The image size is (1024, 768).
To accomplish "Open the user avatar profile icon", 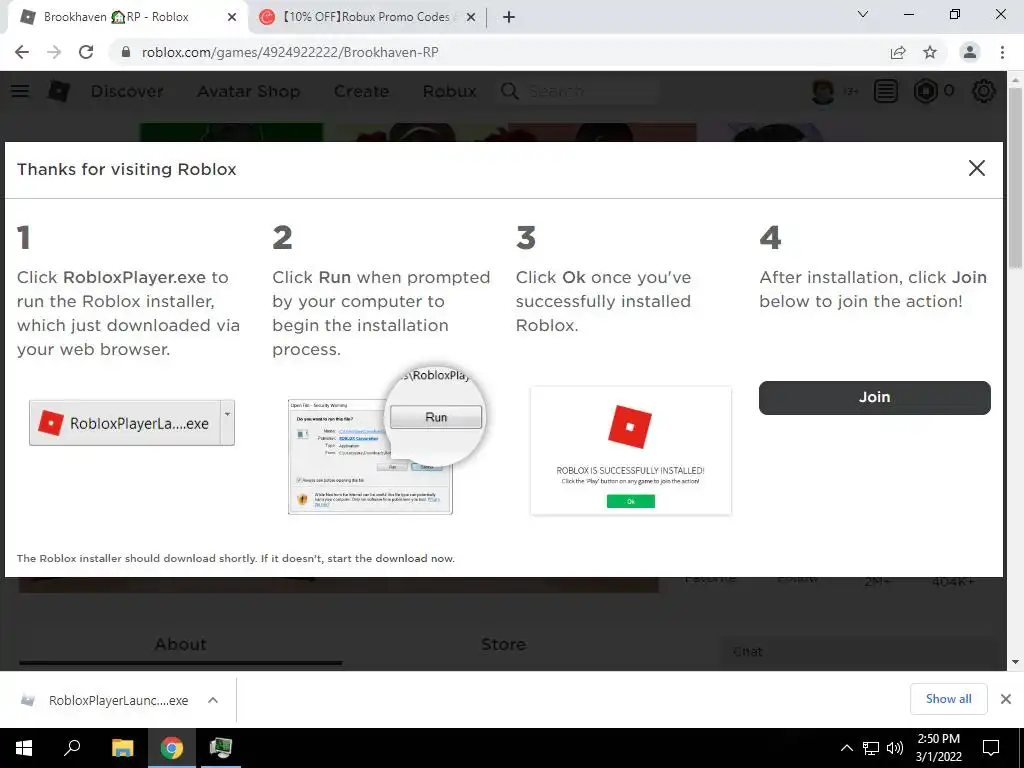I will (x=823, y=91).
